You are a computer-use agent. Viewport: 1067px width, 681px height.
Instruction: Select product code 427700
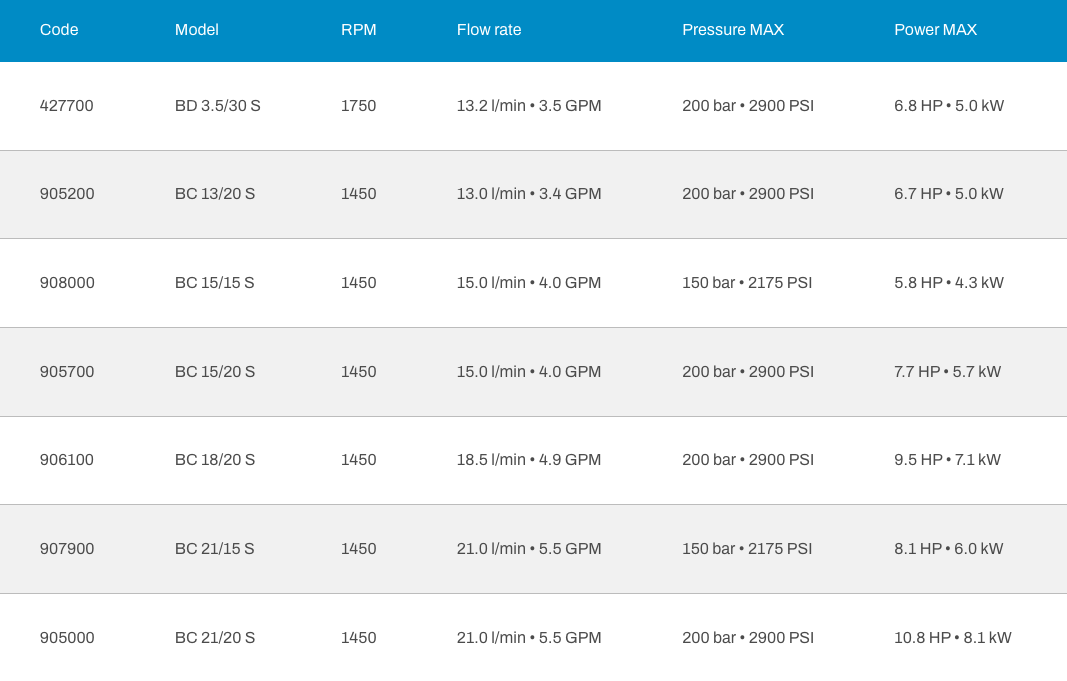coord(66,106)
